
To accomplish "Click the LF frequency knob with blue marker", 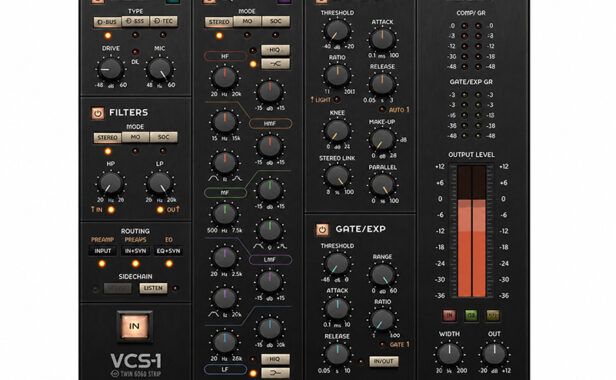I will 225,342.
